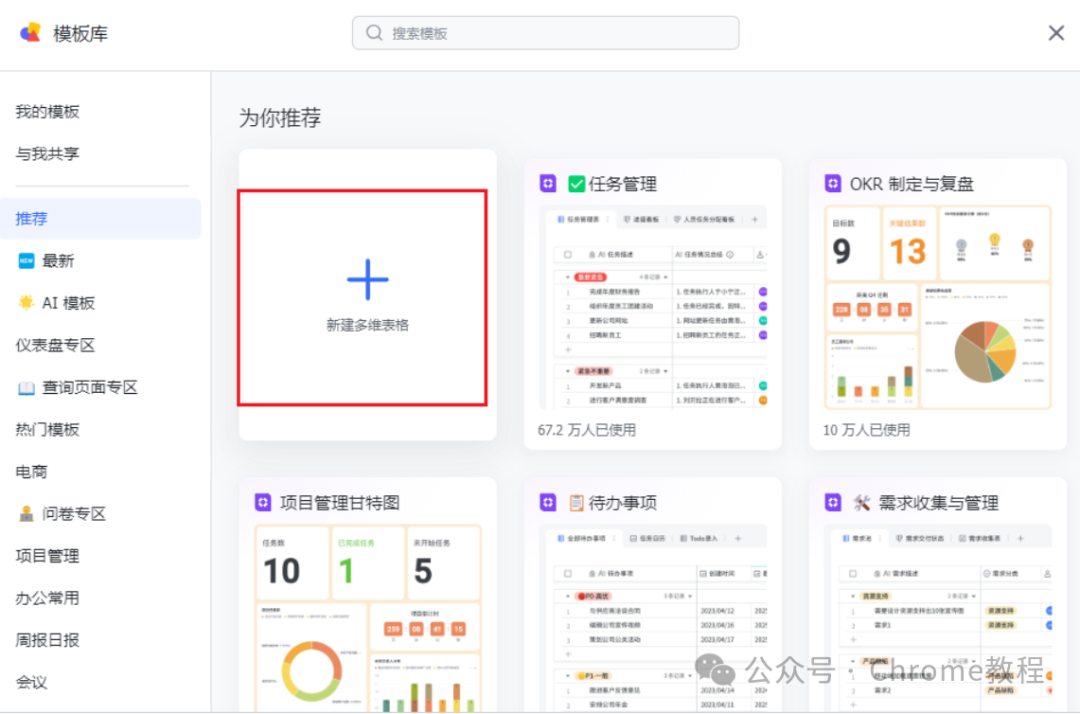
Task: Open the 需求收集与管理 template preview
Action: tap(938, 618)
